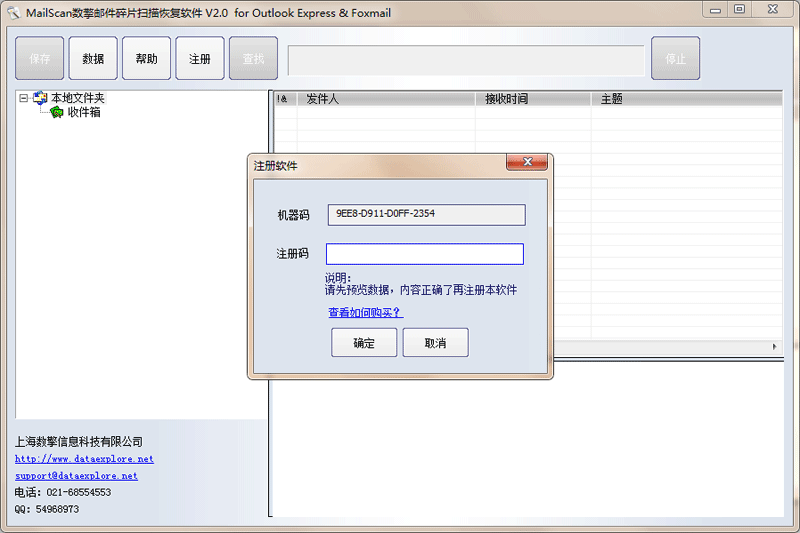The image size is (800, 533).
Task: Sort by 主题 column header
Action: click(x=687, y=99)
